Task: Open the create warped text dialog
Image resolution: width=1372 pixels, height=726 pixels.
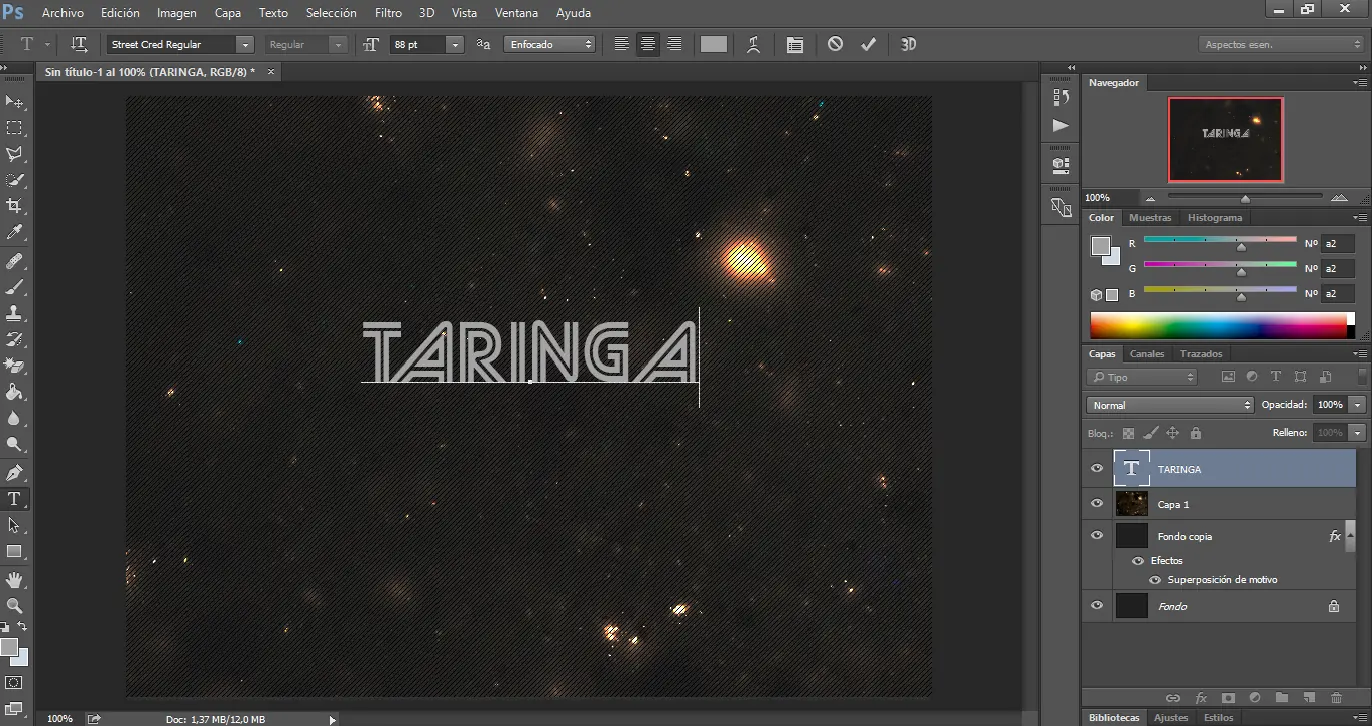Action: click(x=754, y=44)
